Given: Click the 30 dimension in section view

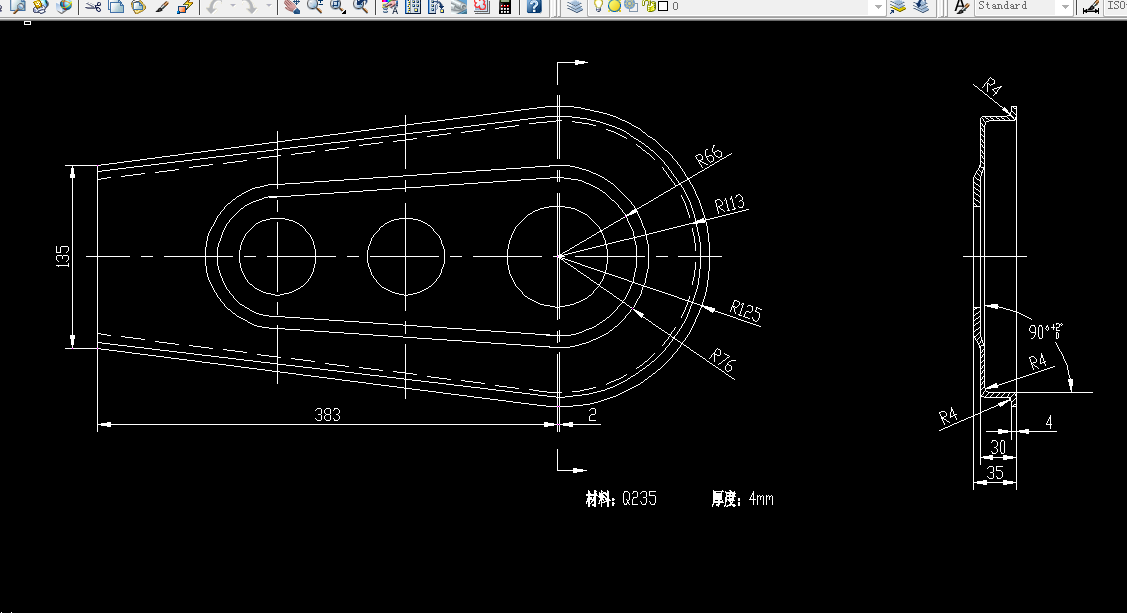Looking at the screenshot, I should pos(998,448).
